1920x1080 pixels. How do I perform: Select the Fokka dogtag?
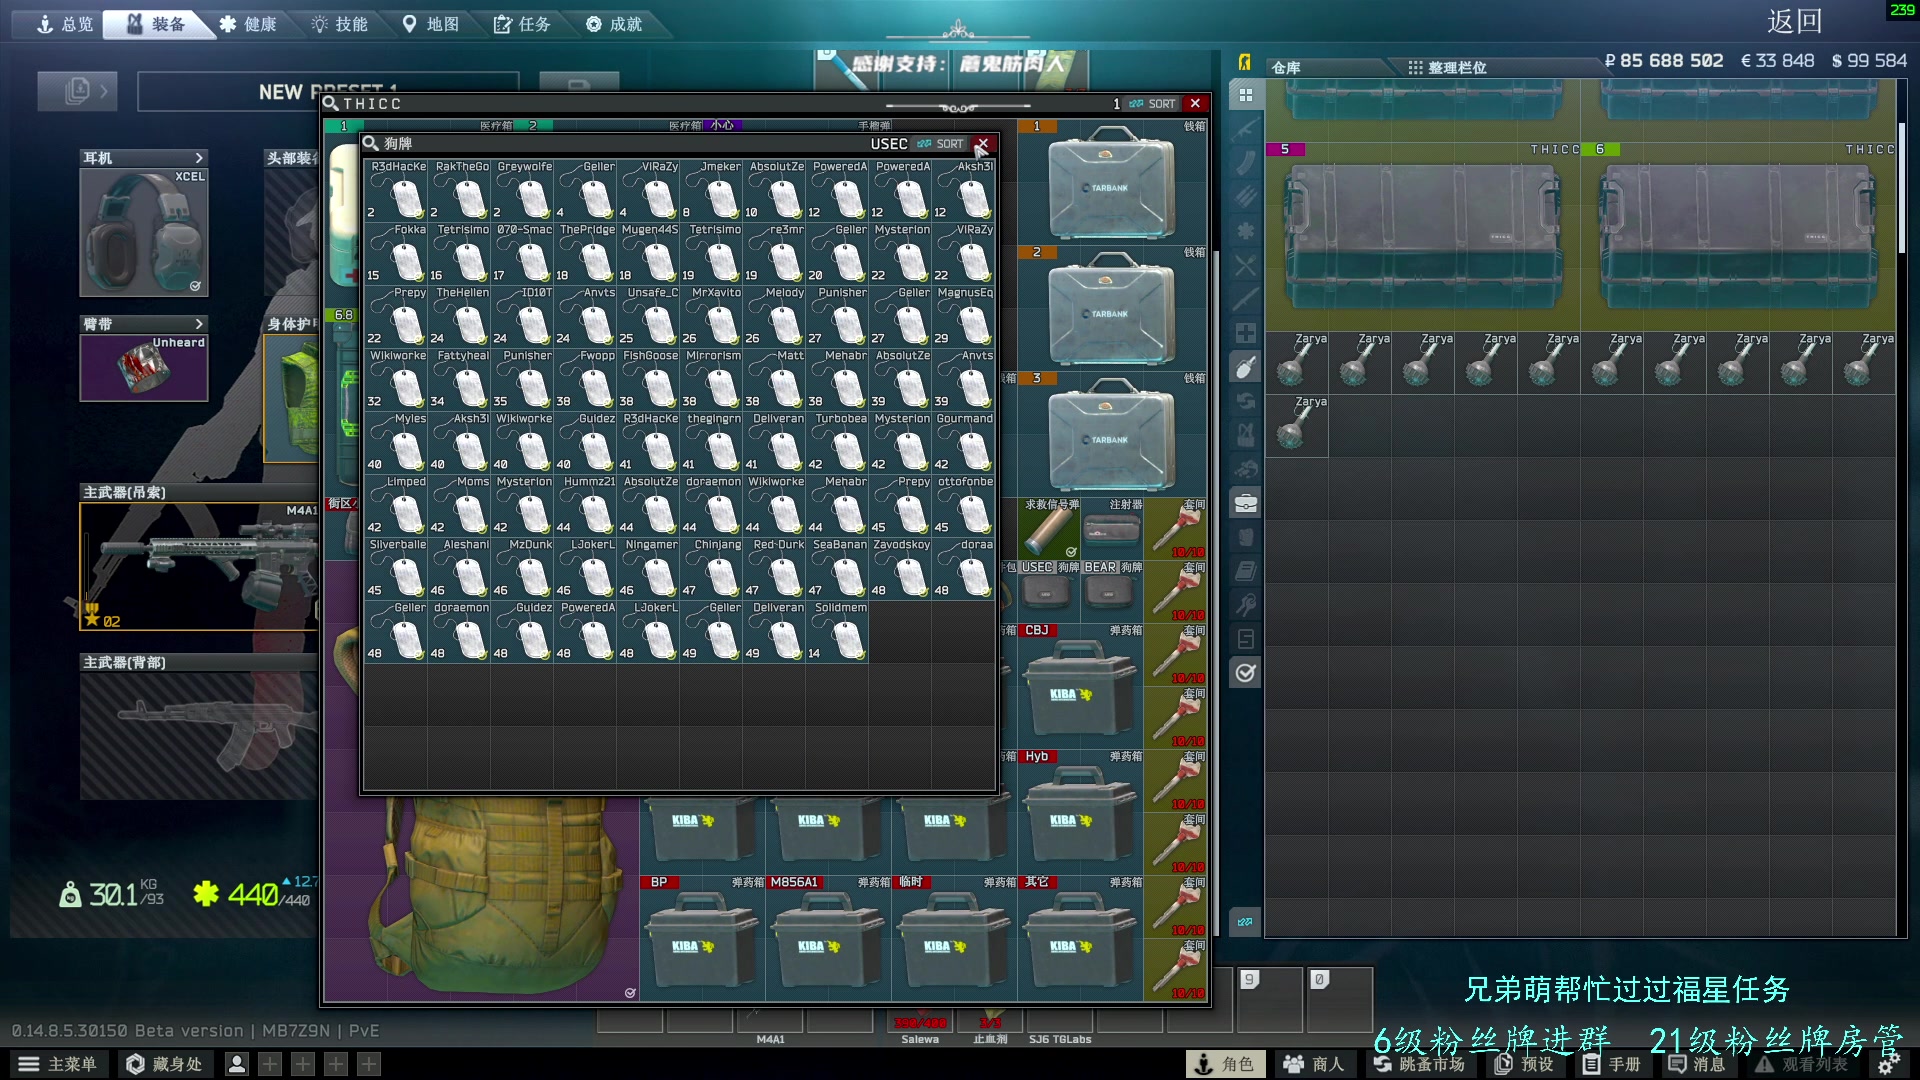coord(396,253)
